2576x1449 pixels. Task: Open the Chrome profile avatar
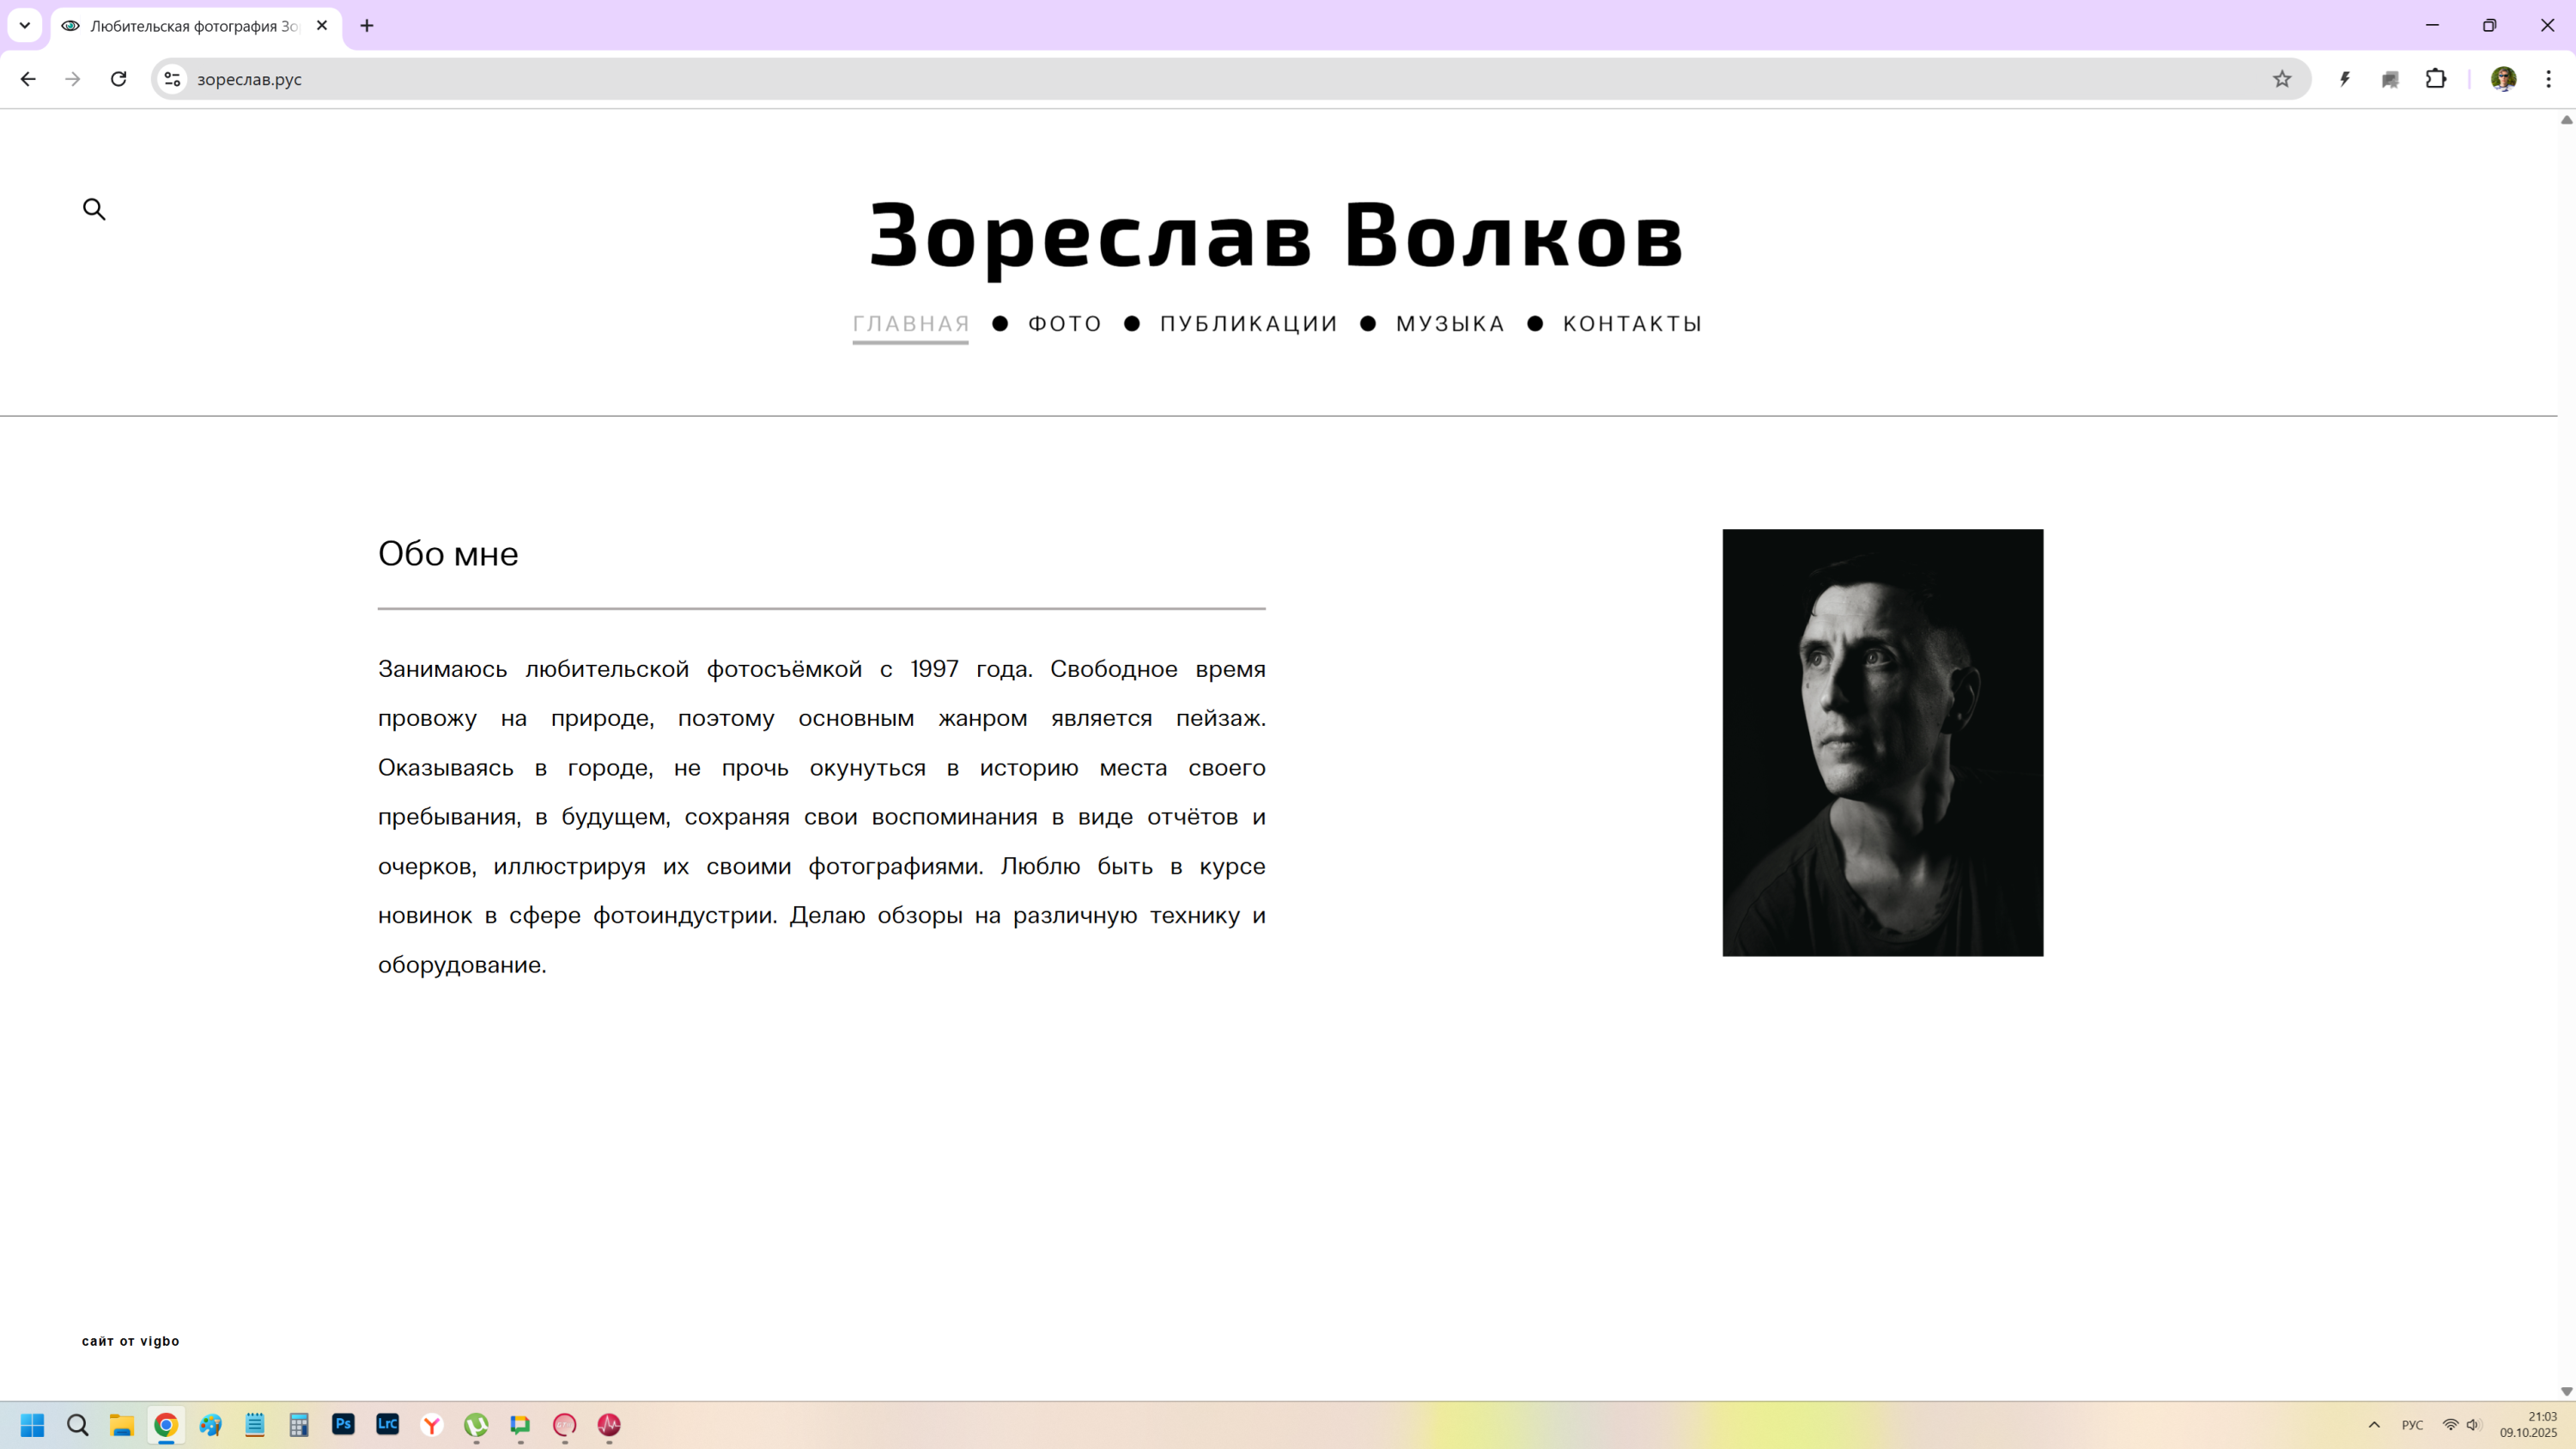pyautogui.click(x=2503, y=79)
